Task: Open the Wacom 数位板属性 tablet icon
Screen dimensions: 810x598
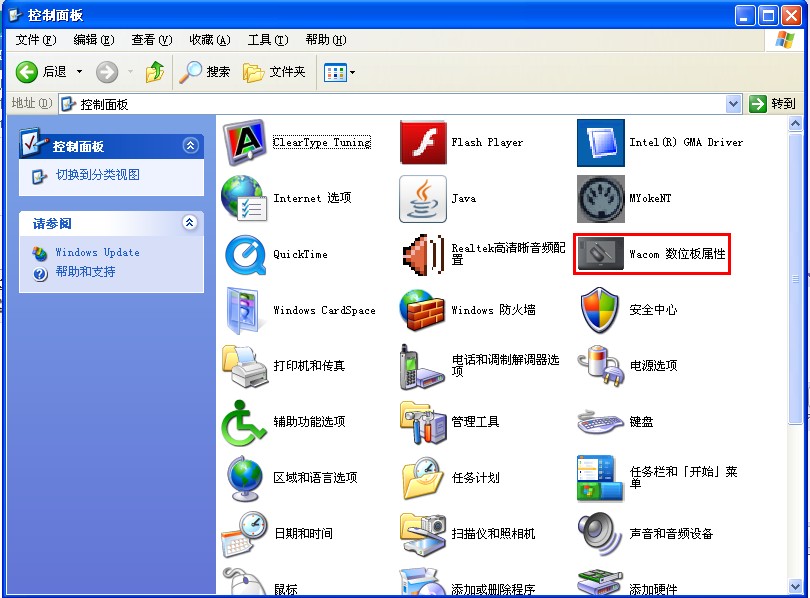Action: (600, 254)
